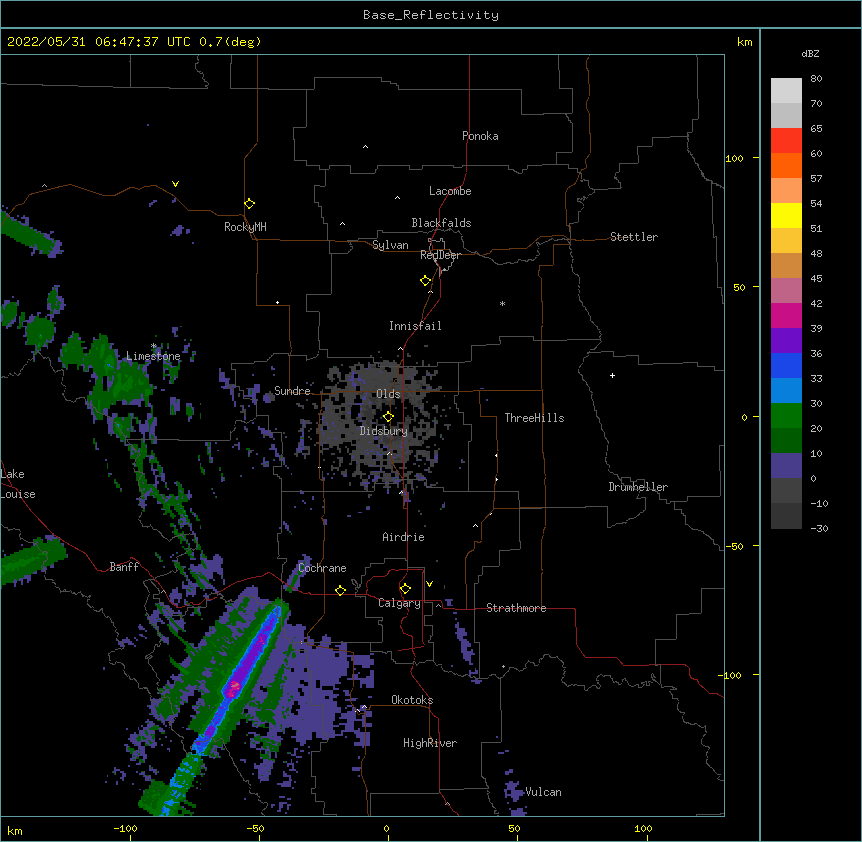
Task: Click the Limestone label
Action: point(153,356)
